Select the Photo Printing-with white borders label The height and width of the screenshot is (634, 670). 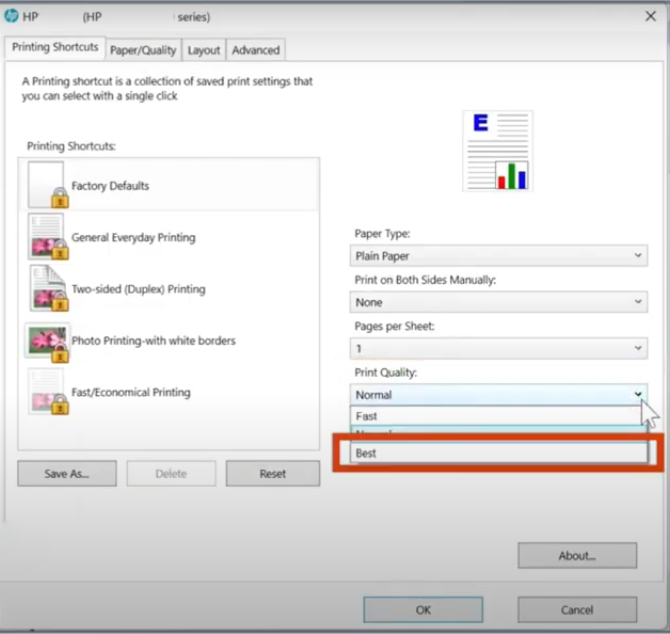(153, 340)
